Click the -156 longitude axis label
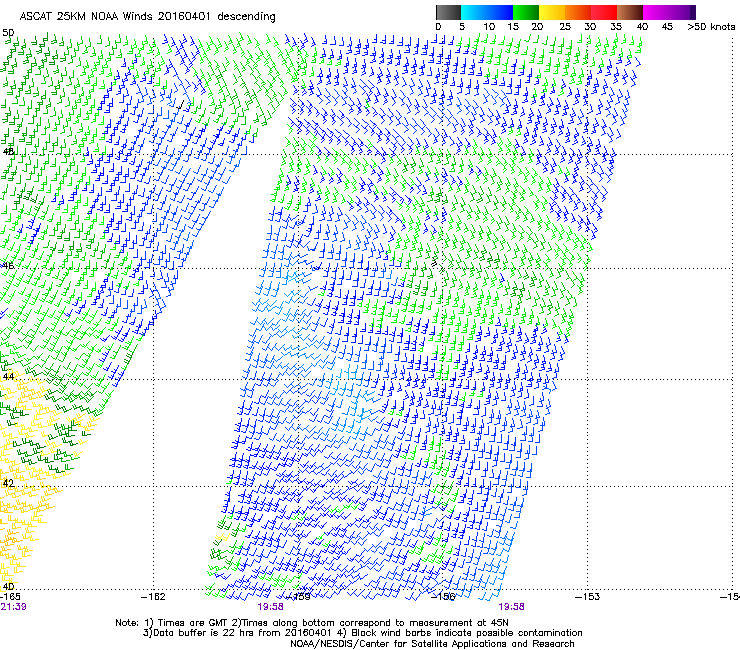The image size is (740, 650). [443, 597]
